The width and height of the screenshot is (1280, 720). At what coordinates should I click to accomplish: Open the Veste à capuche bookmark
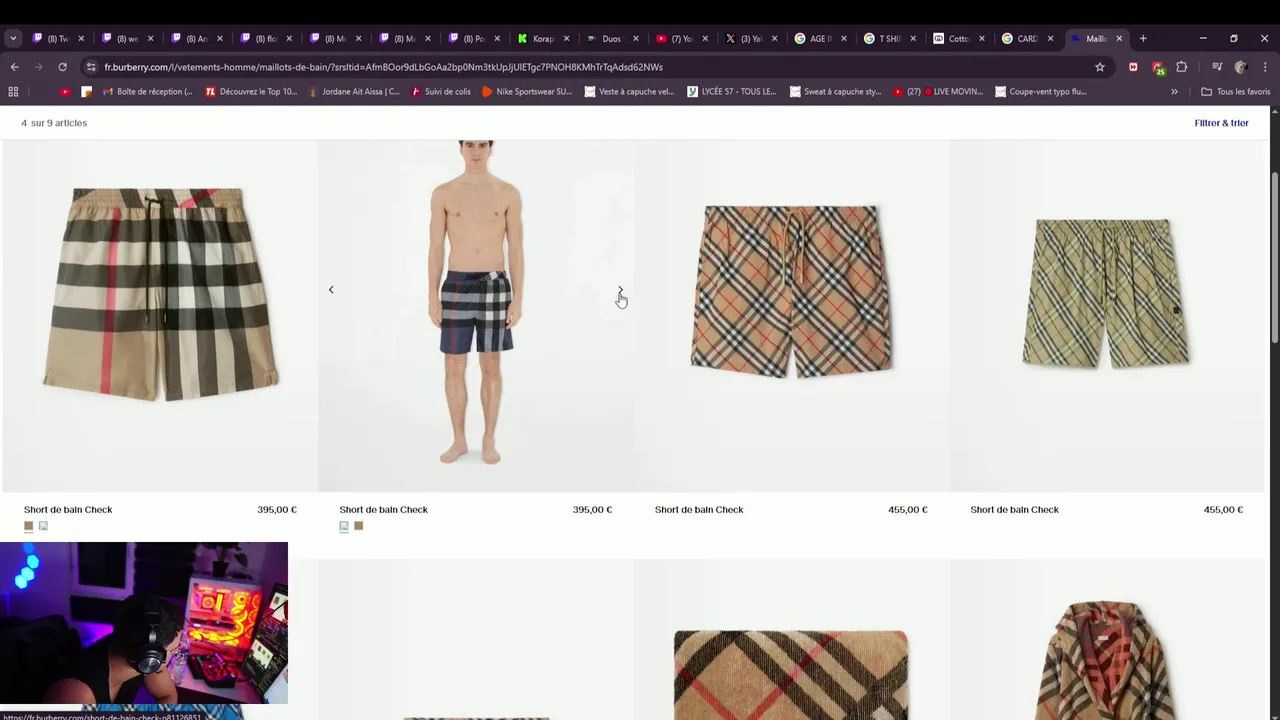pos(630,92)
